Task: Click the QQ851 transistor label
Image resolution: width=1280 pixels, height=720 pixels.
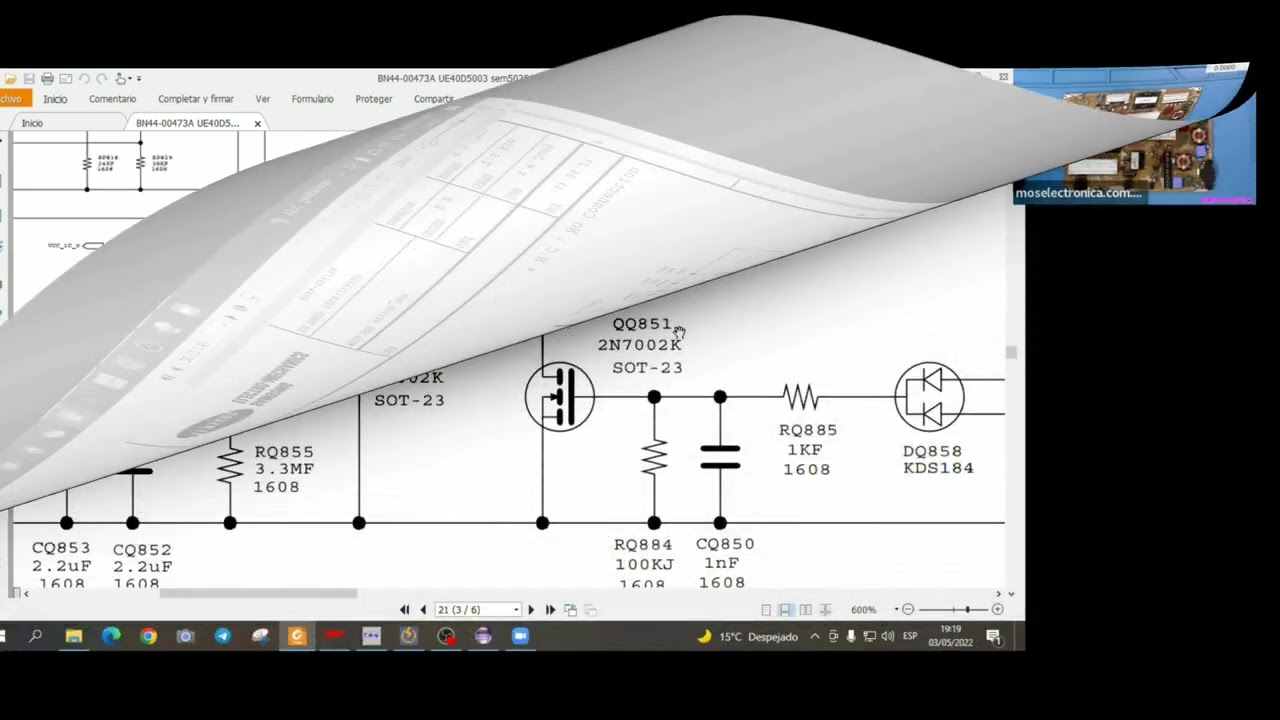Action: coord(641,324)
